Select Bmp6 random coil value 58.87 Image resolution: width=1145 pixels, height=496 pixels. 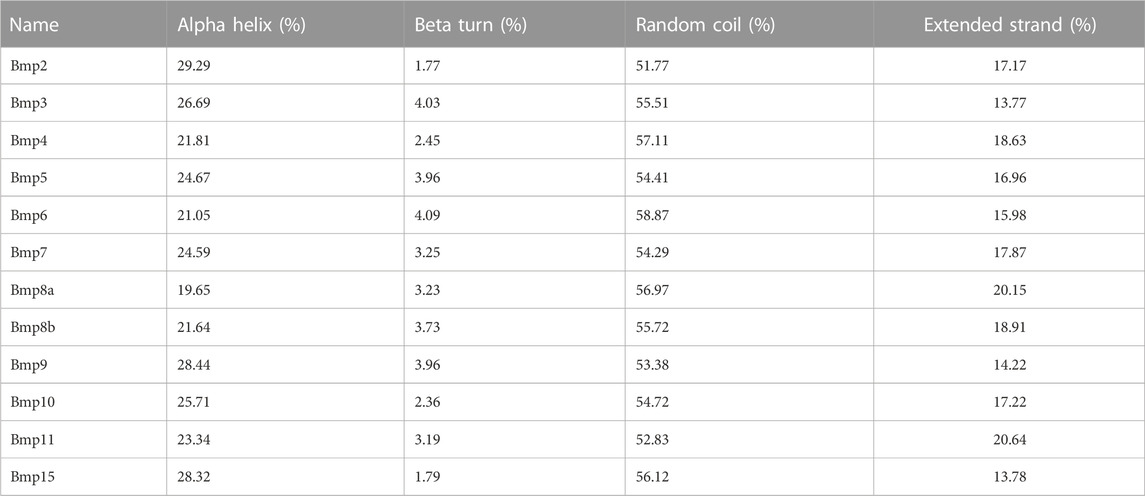point(651,215)
